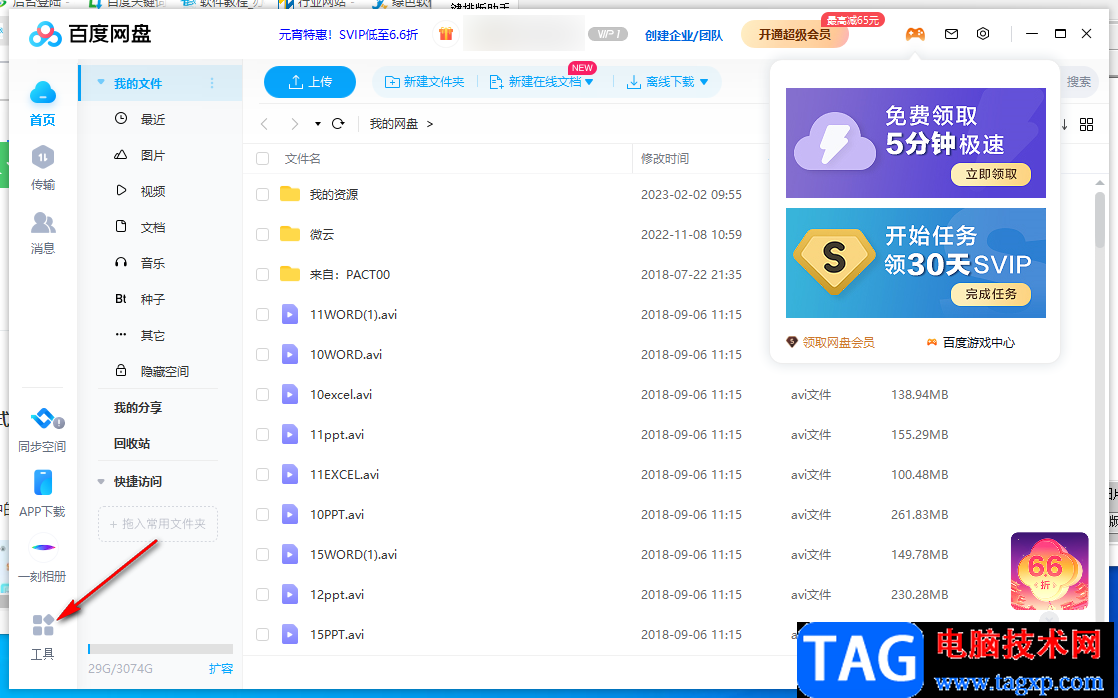The width and height of the screenshot is (1118, 698).
Task: Open 我的分享 in the sidebar
Action: tap(138, 407)
